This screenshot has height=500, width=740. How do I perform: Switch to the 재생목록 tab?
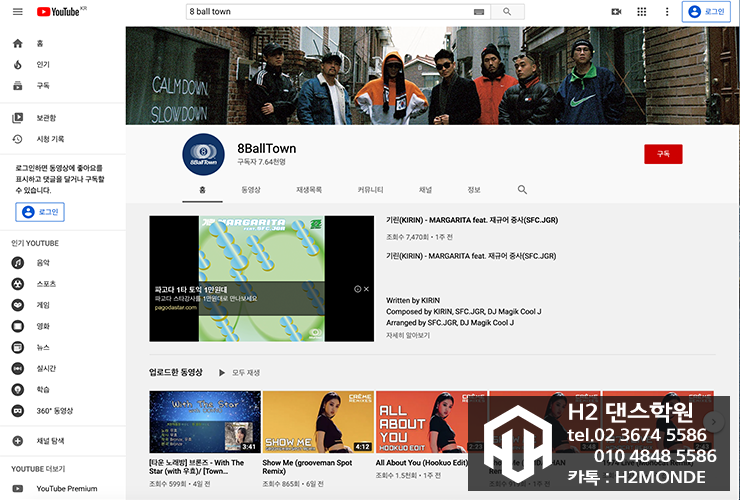309,190
